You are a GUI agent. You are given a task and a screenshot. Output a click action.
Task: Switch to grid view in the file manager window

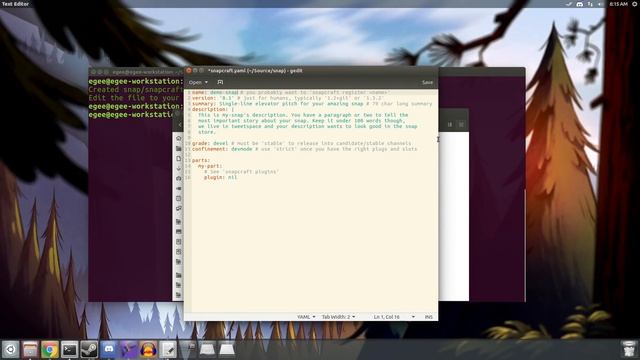tap(461, 124)
